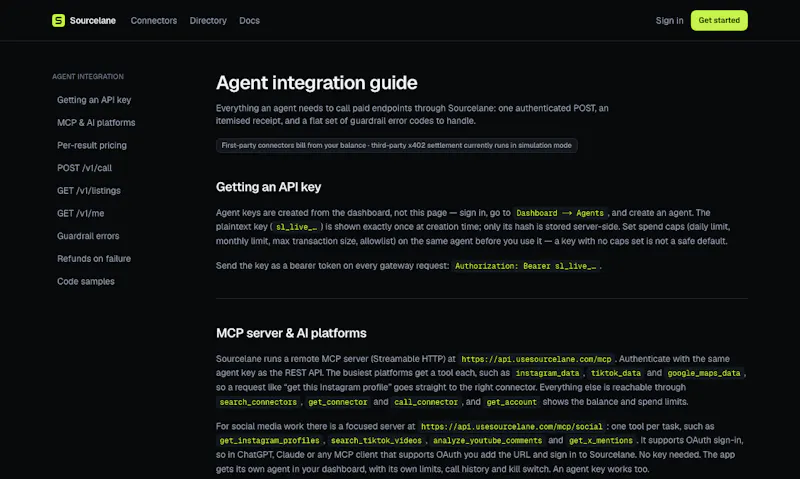Click the call_connector code tag
This screenshot has width=800, height=479.
tap(426, 402)
